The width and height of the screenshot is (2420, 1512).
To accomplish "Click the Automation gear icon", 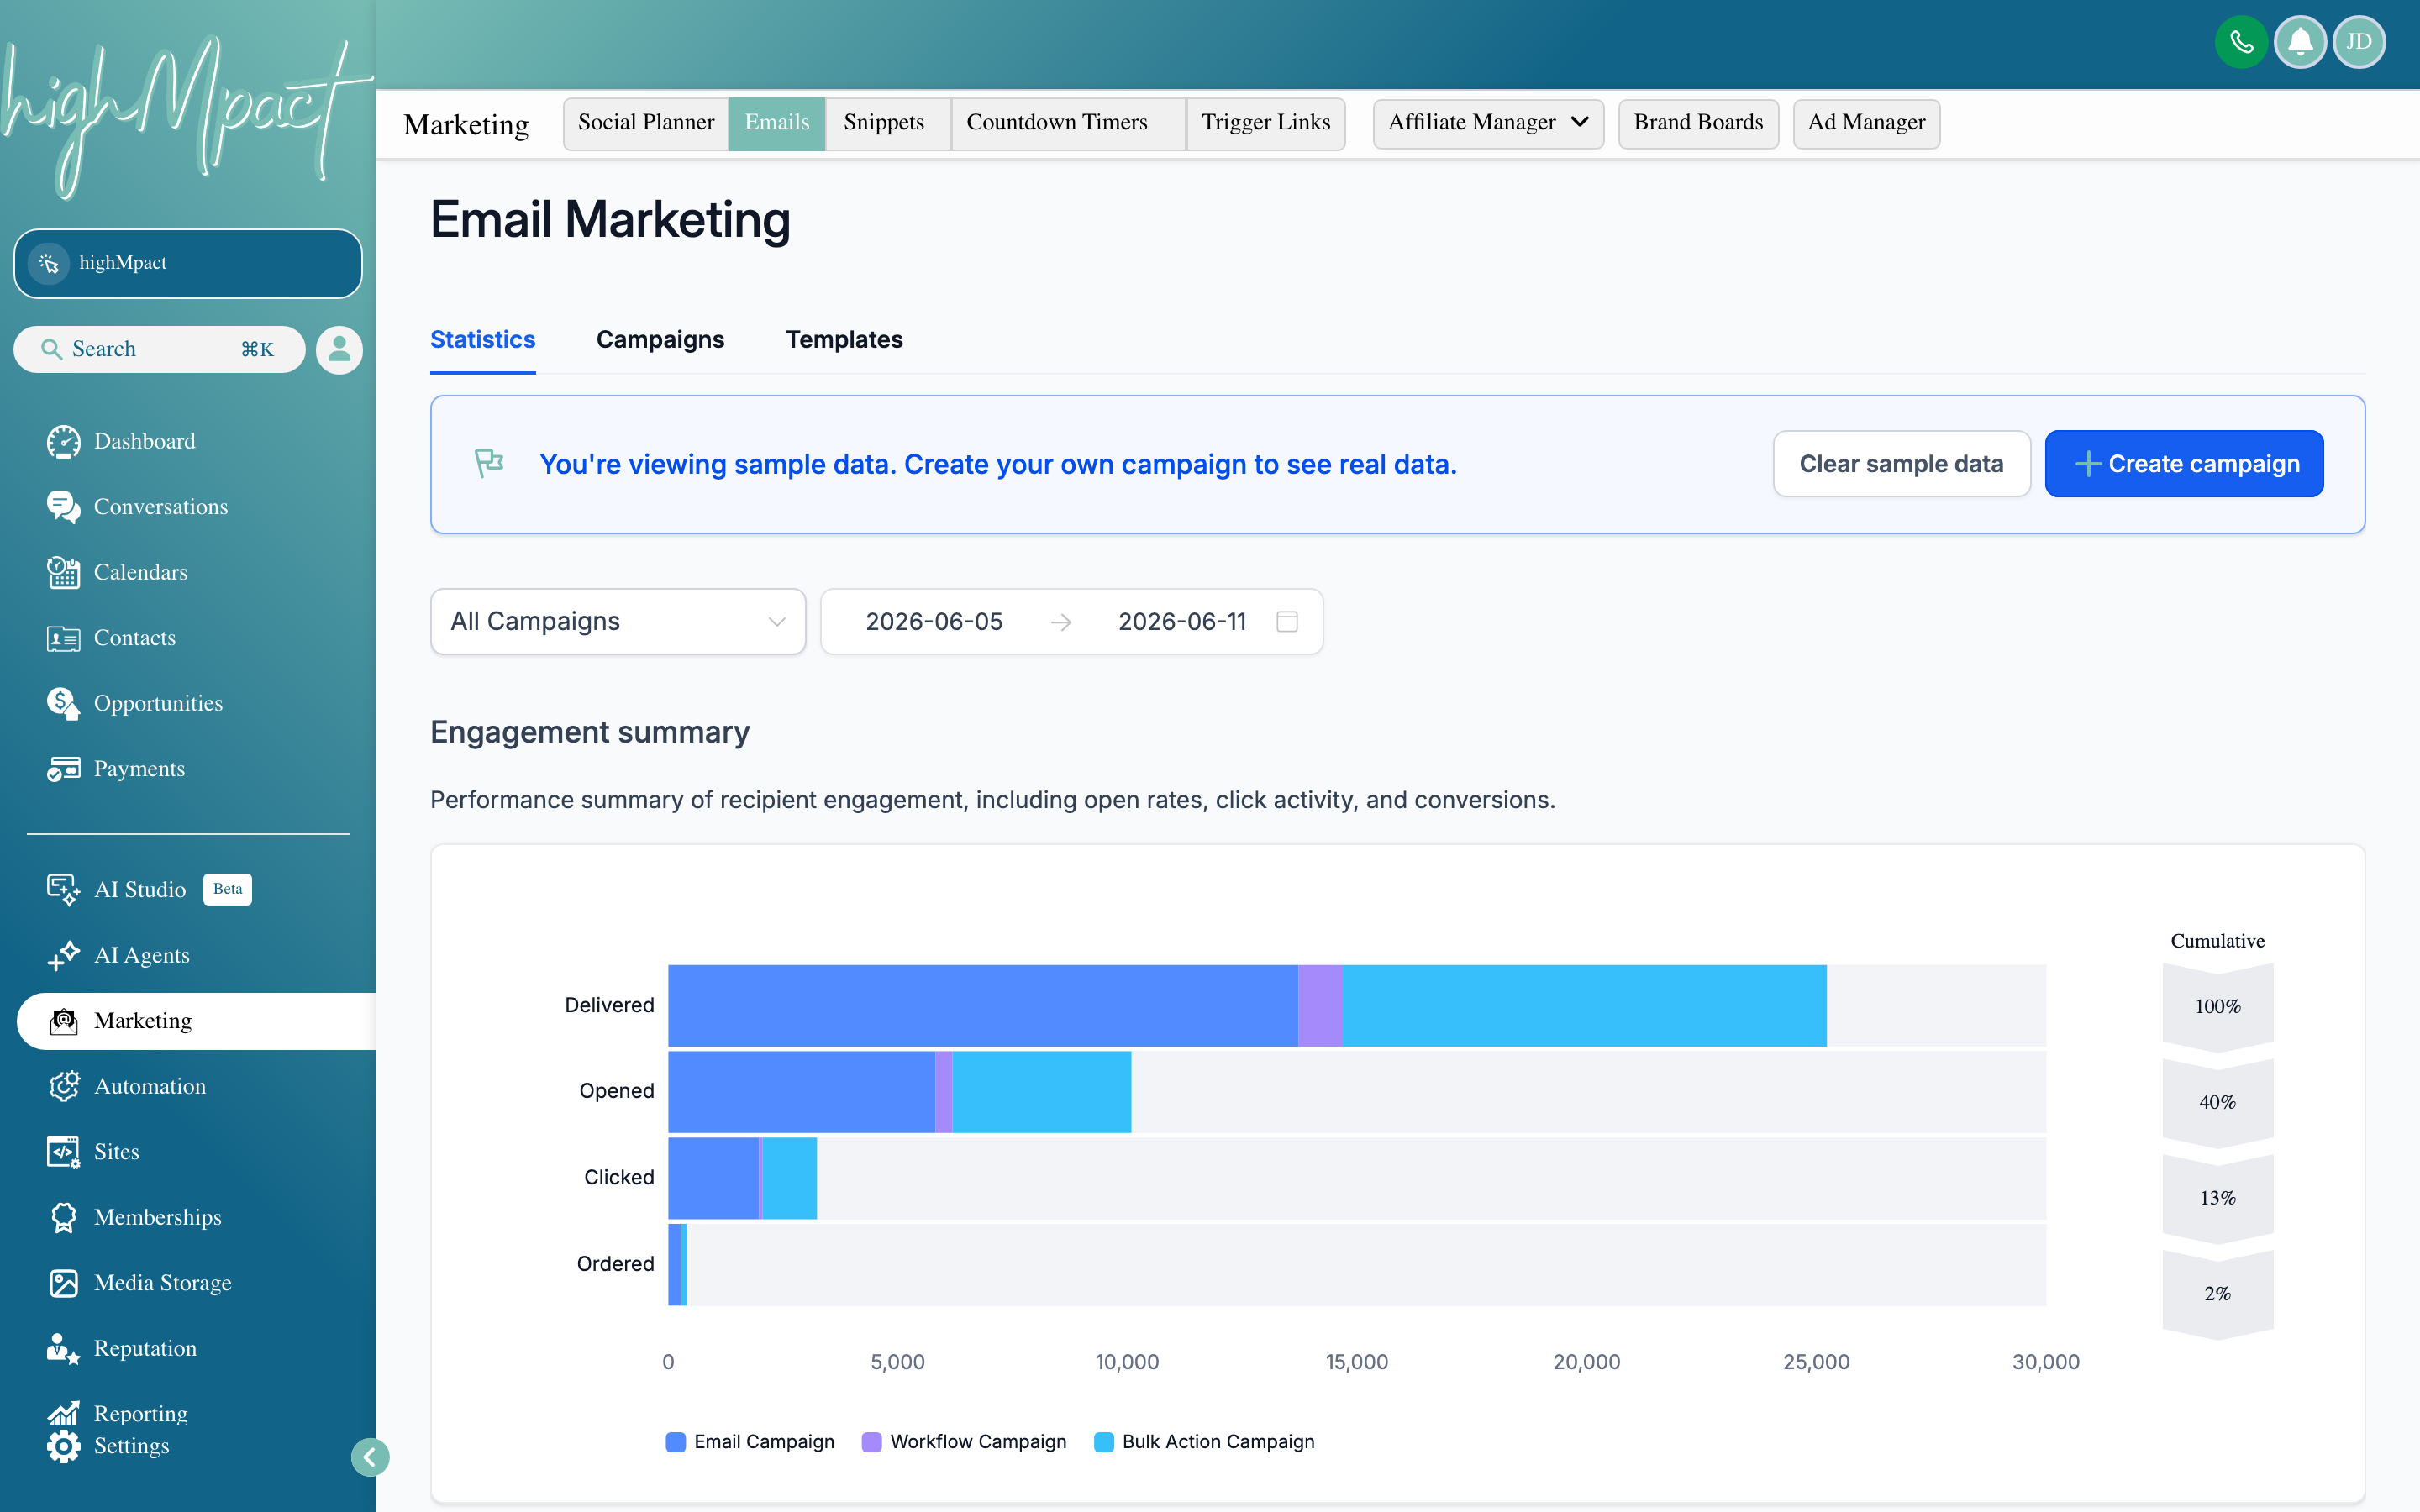I will pyautogui.click(x=63, y=1086).
